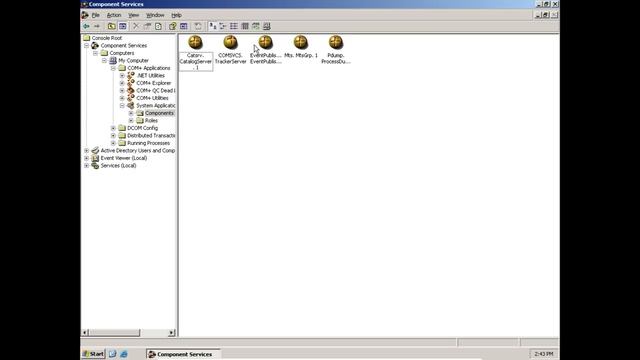Screen dimensions: 640x360
Task: Open the Window menu
Action: [155, 15]
